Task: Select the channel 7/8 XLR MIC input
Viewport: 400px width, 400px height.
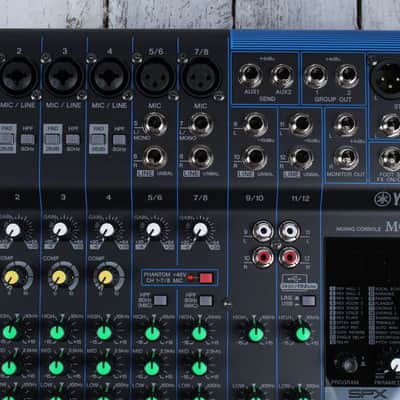Action: pos(201,77)
